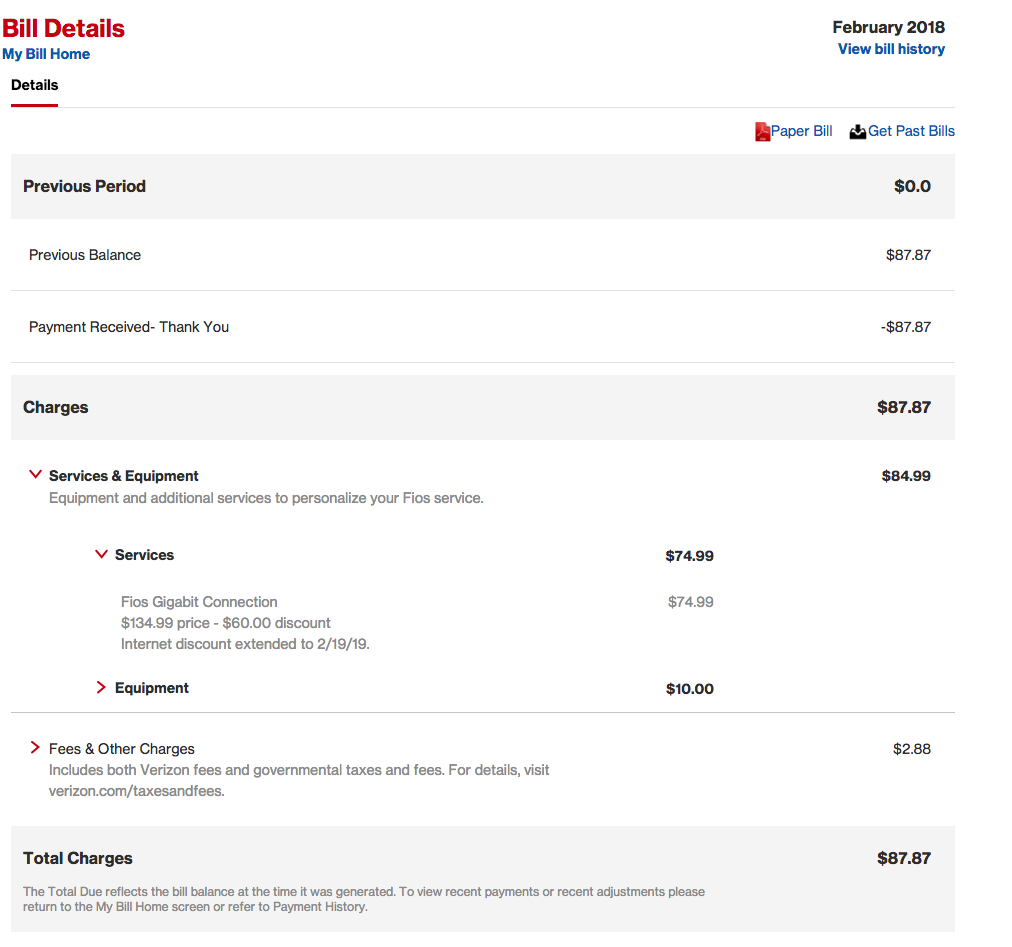The height and width of the screenshot is (947, 1012).
Task: Expand the Fees & Other Charges chevron
Action: click(36, 748)
